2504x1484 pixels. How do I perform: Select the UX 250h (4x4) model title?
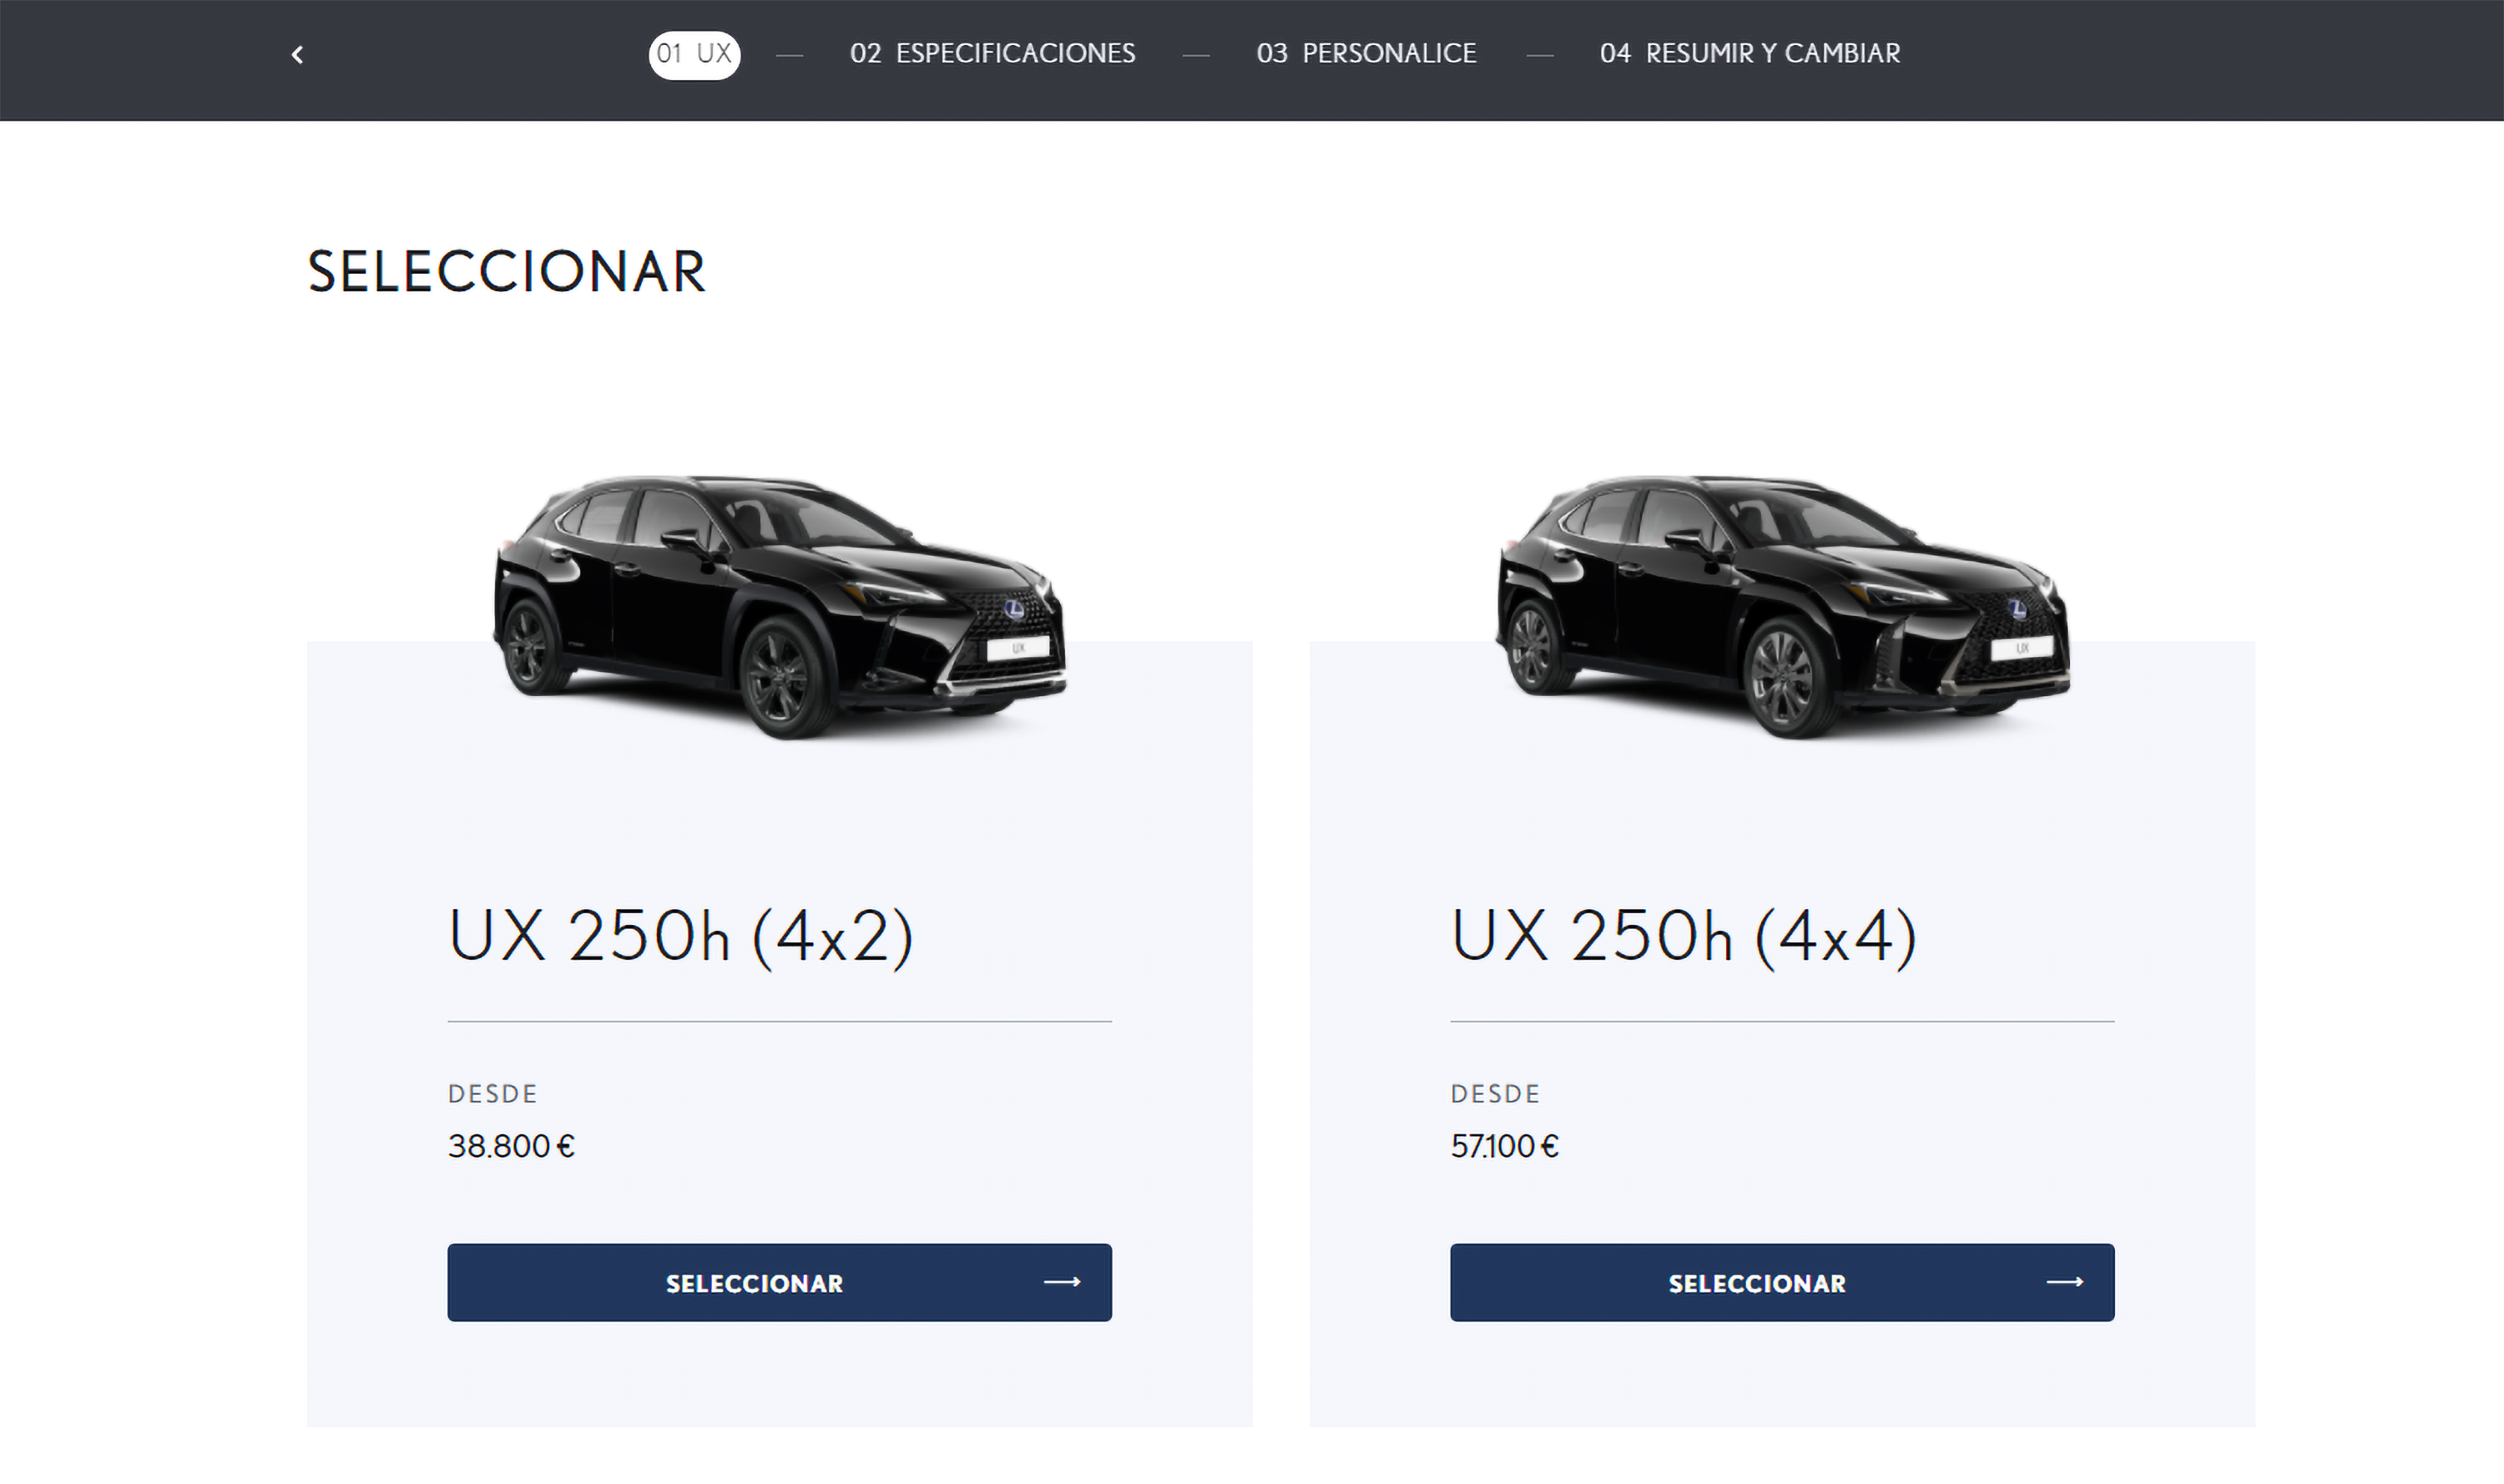pyautogui.click(x=1684, y=937)
